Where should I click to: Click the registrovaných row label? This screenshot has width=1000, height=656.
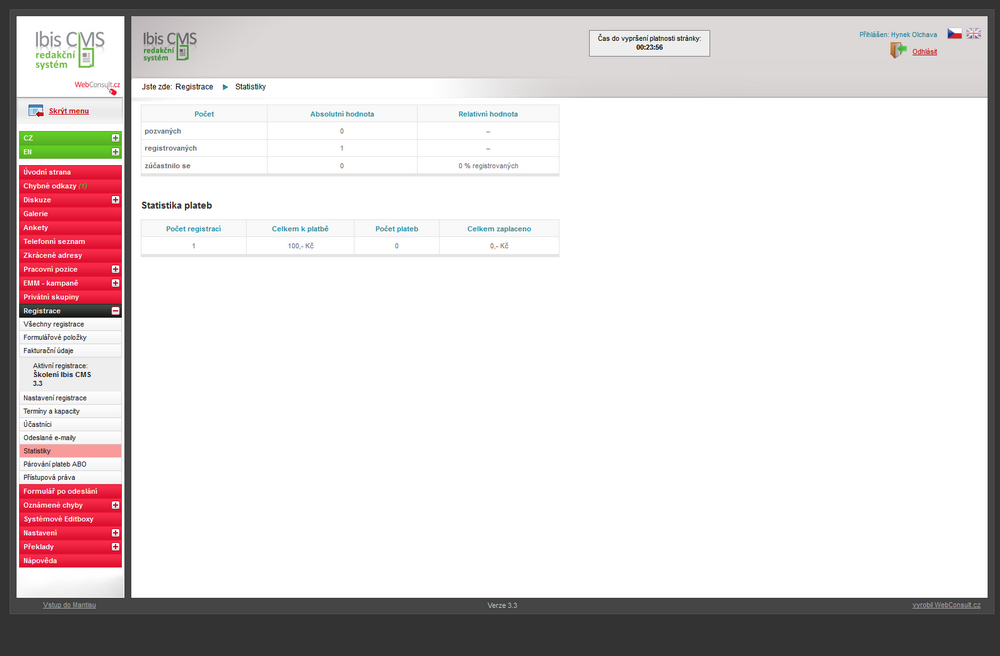tap(170, 148)
